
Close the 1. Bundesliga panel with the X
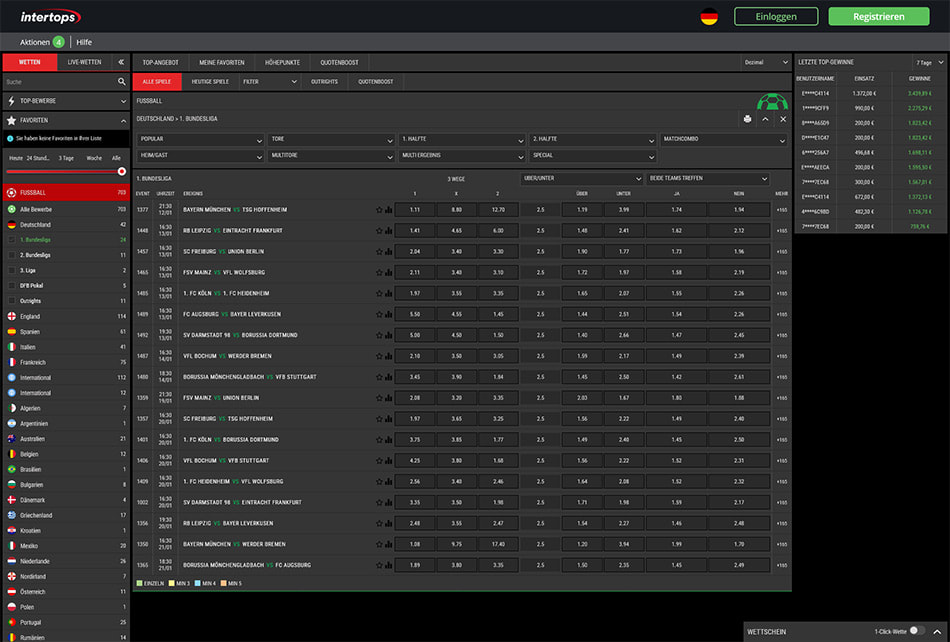(783, 119)
